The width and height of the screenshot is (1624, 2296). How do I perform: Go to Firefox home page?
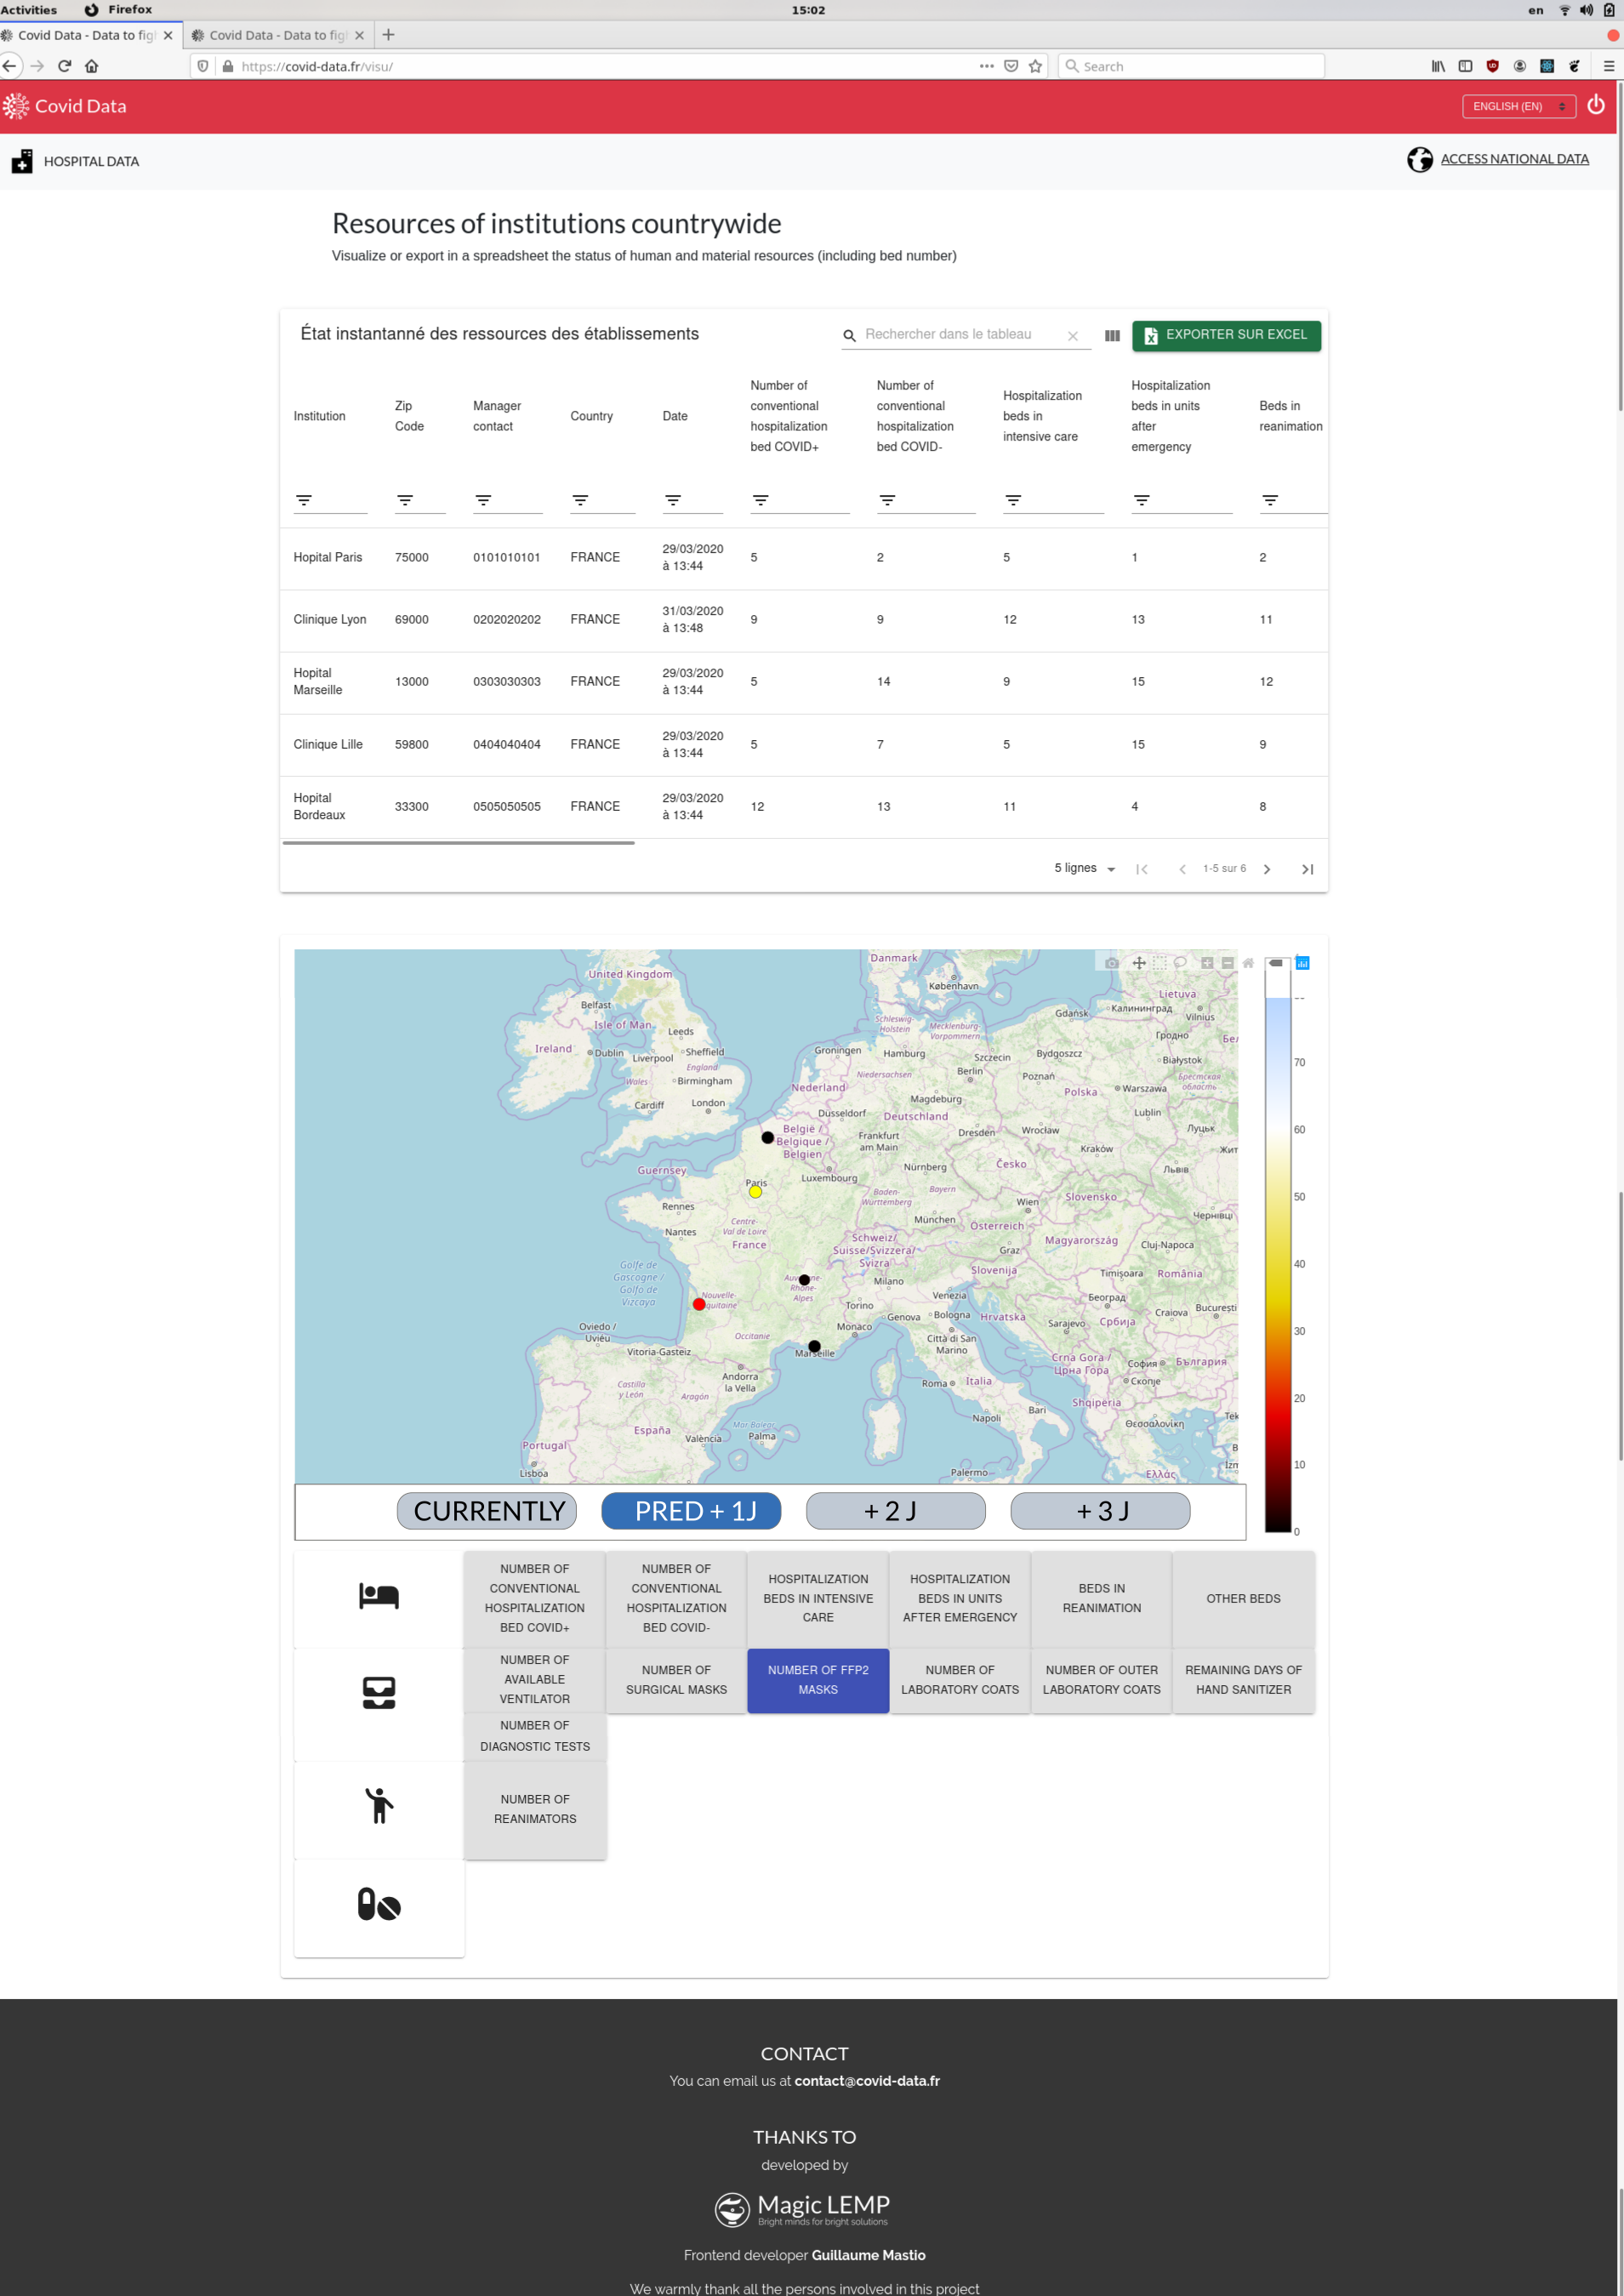tap(92, 66)
